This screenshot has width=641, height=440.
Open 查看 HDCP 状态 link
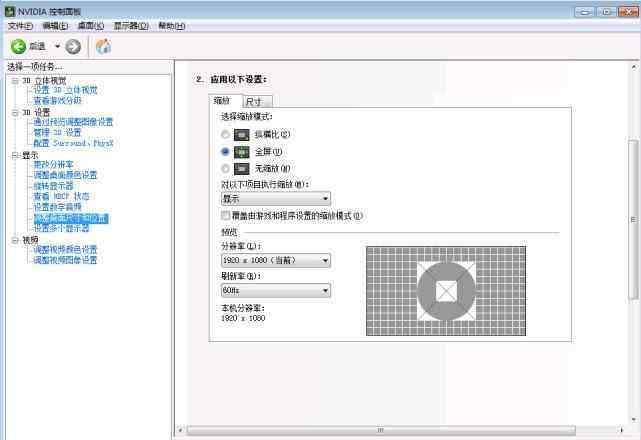61,196
